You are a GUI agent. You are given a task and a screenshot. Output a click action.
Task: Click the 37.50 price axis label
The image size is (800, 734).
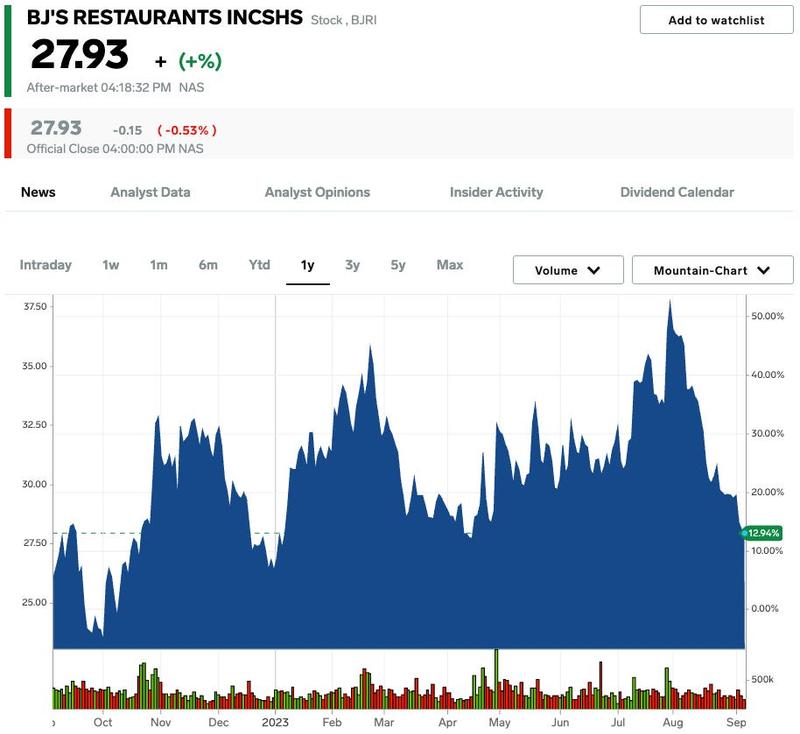click(35, 306)
